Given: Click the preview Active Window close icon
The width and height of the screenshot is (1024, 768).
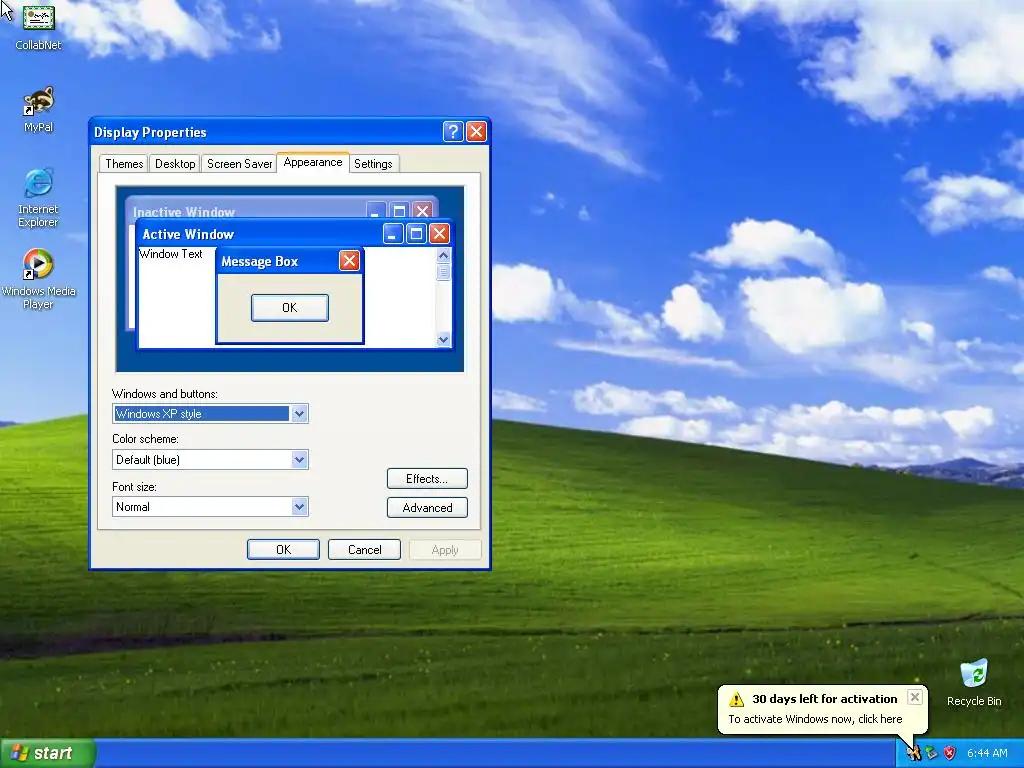Looking at the screenshot, I should (440, 233).
